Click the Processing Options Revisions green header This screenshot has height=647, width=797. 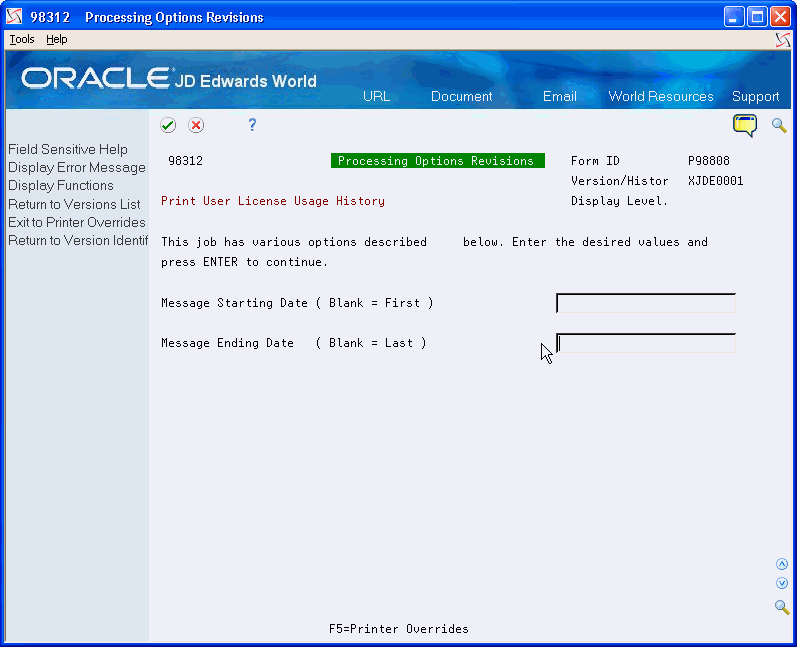pyautogui.click(x=438, y=161)
